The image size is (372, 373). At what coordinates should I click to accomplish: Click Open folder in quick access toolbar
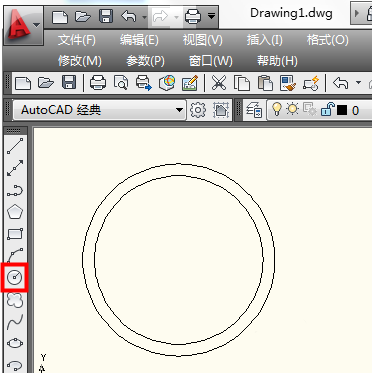point(82,16)
